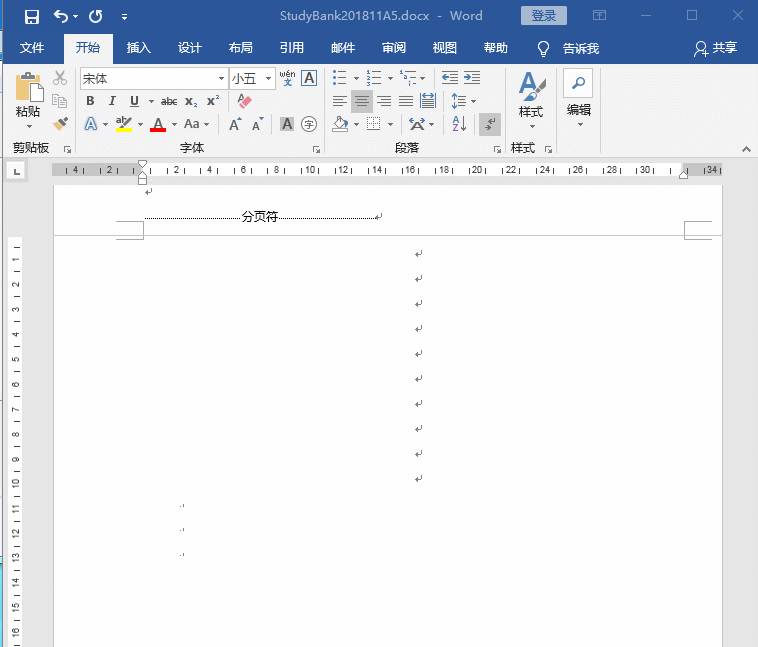Open the font size box showing 小五
Screen dimensions: 758x647
pos(252,78)
